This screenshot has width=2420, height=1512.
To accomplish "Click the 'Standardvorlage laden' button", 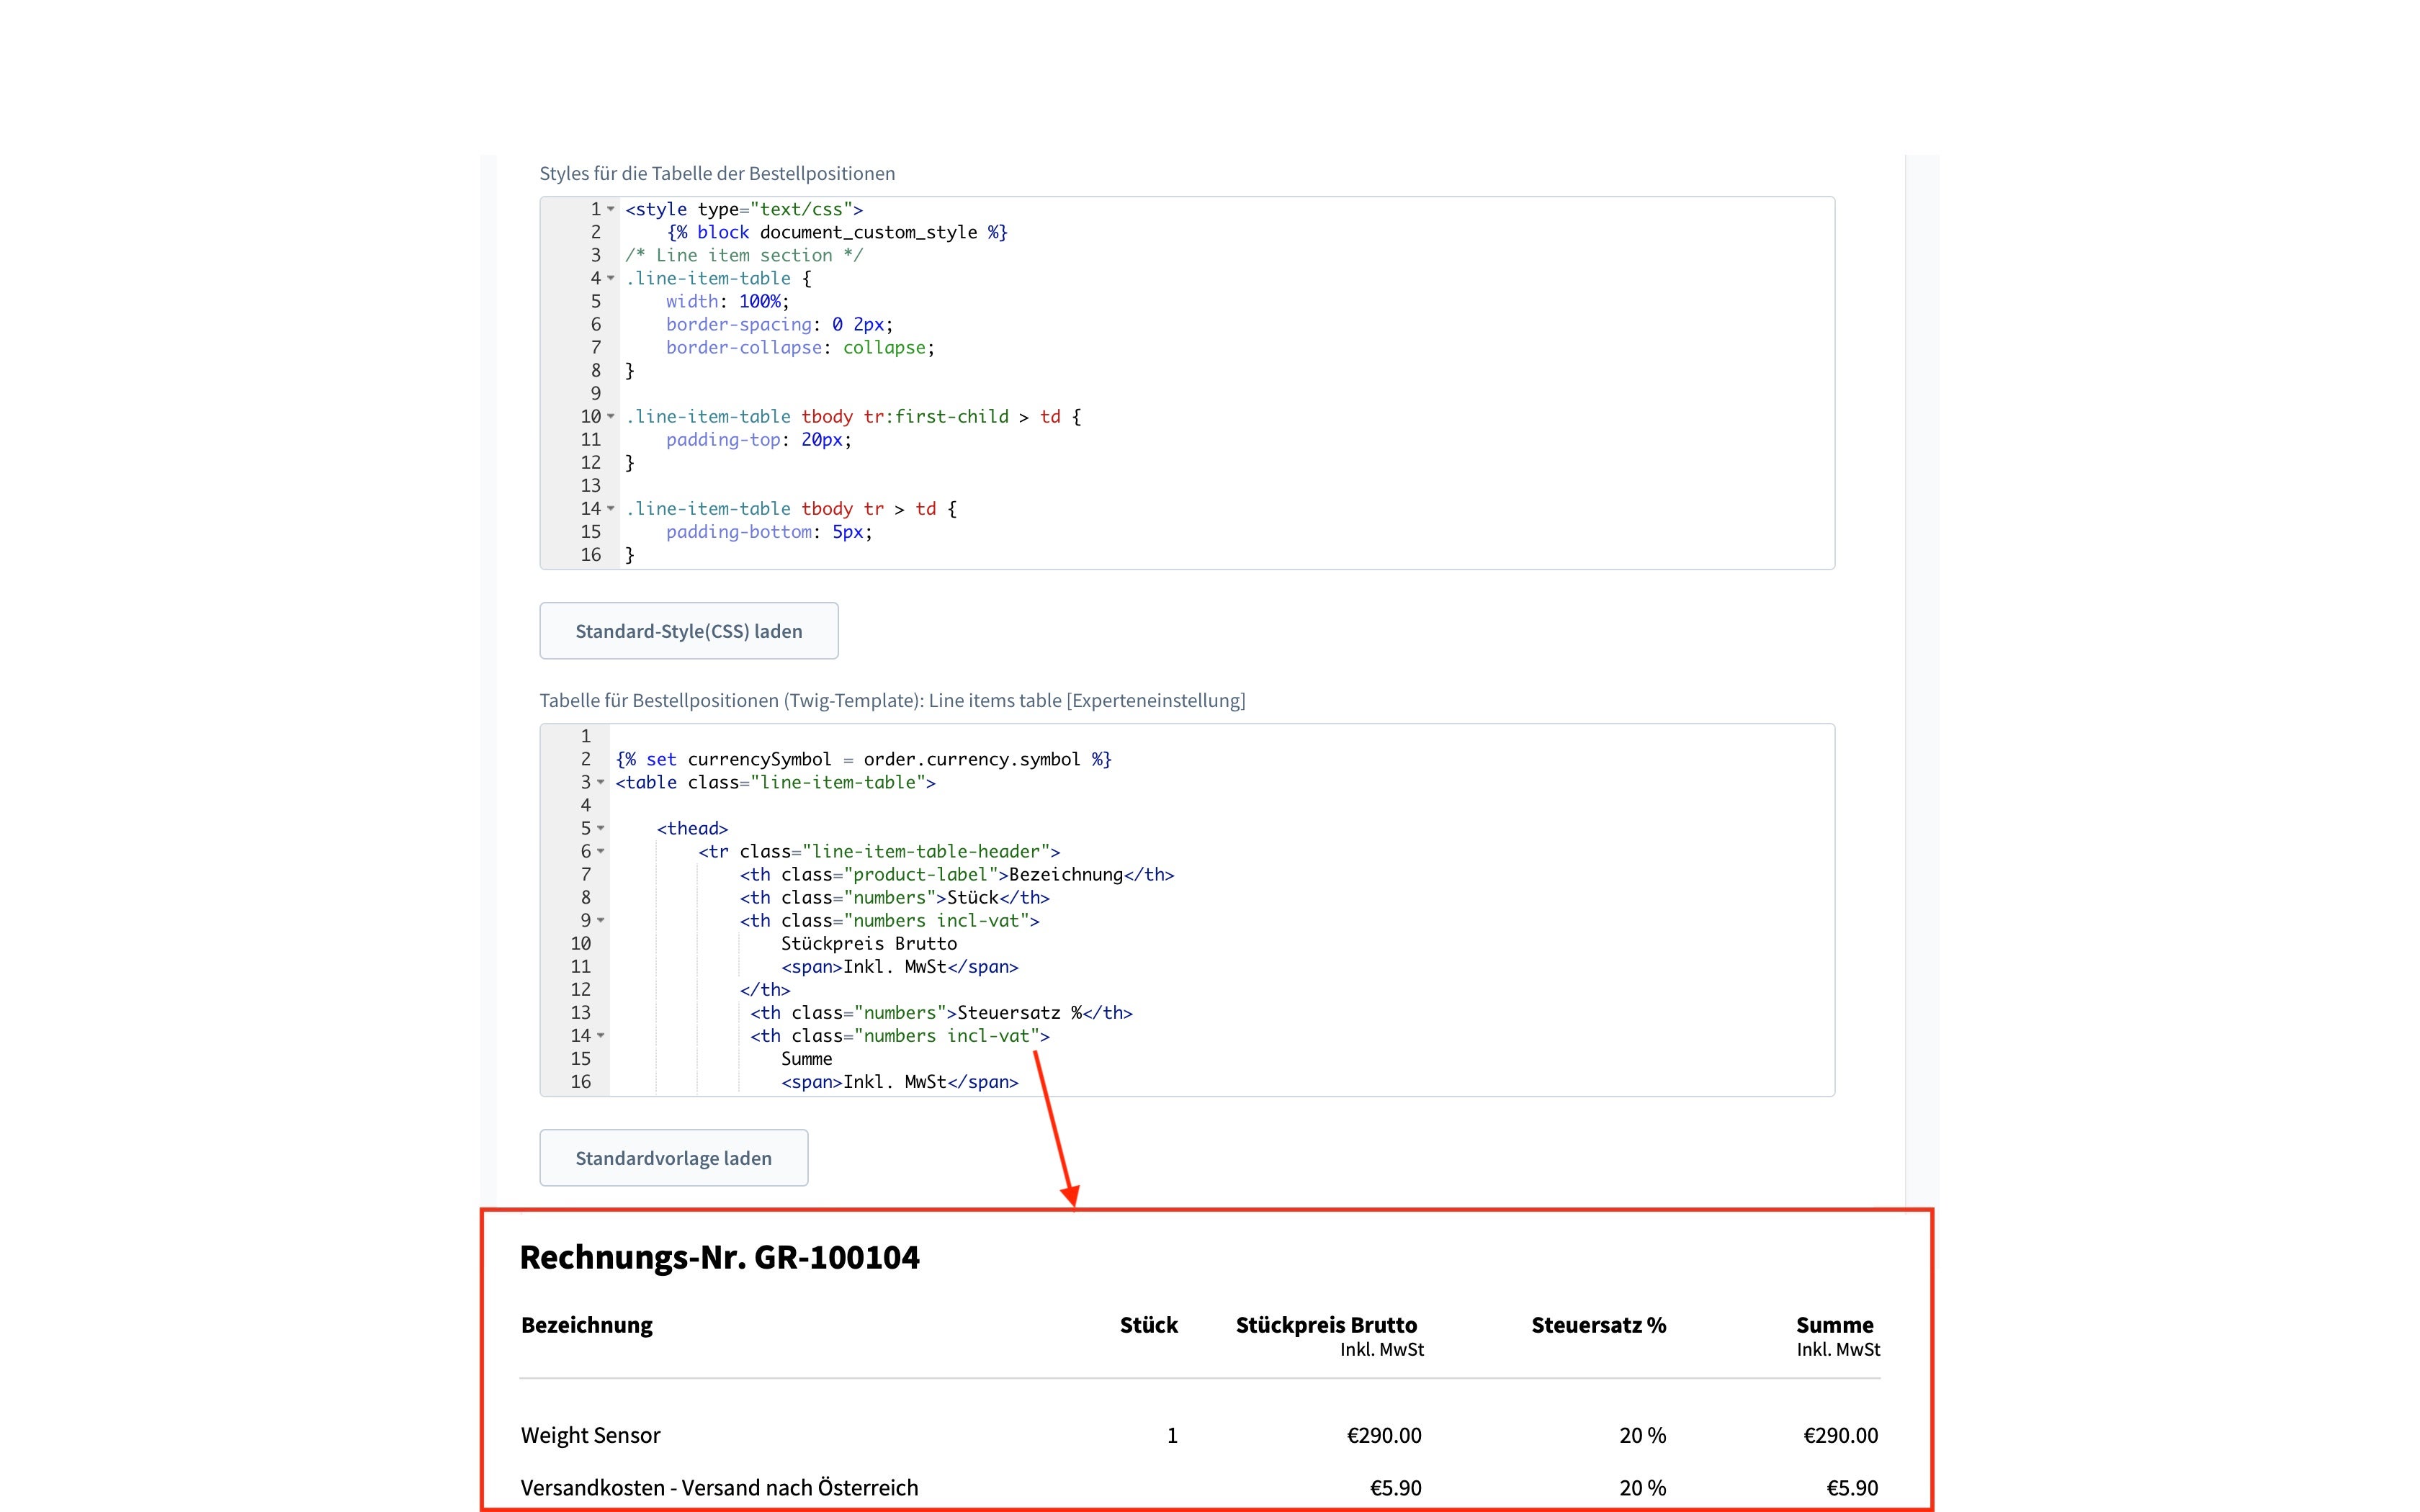I will click(674, 1158).
